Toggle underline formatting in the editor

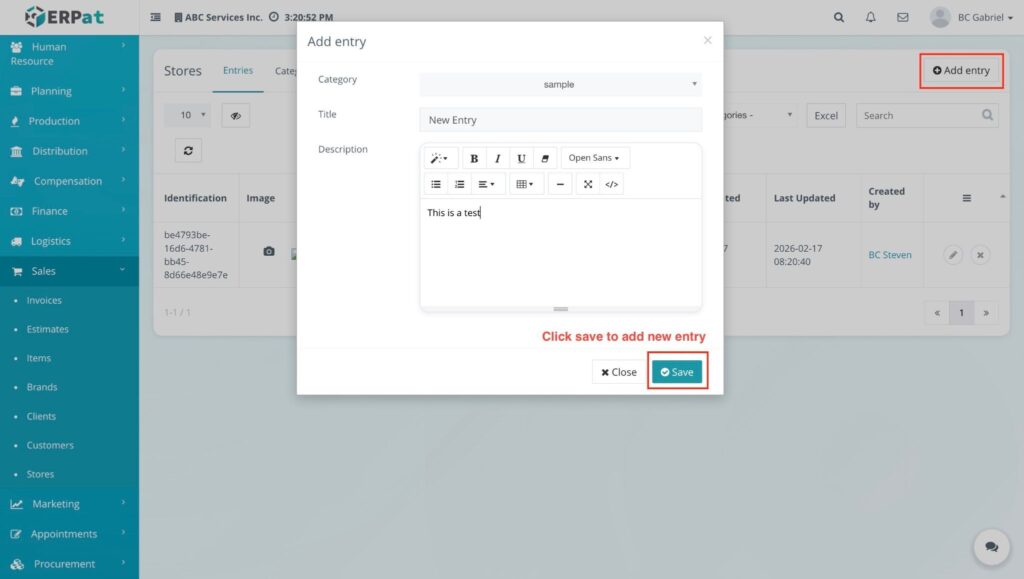click(521, 158)
